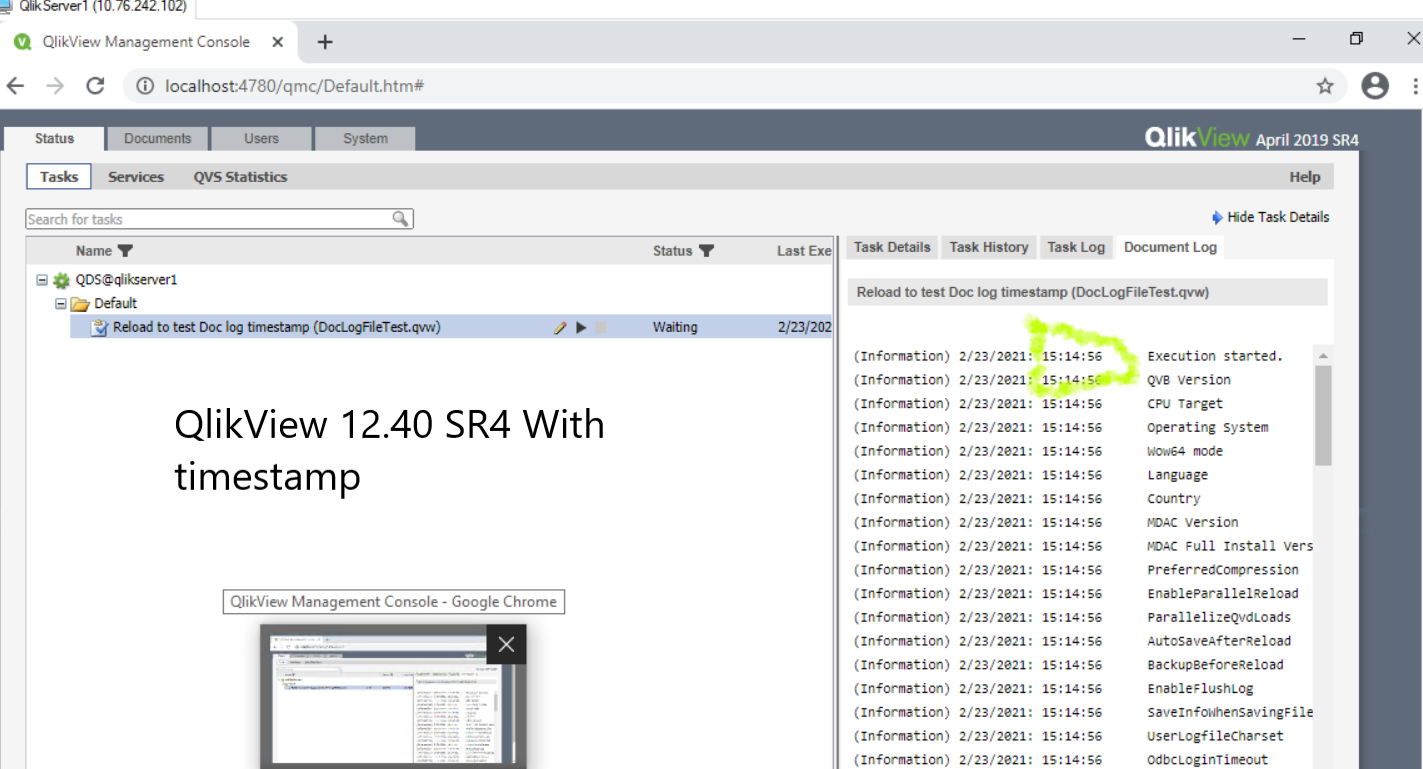Hide Task Details panel
This screenshot has height=769, width=1423.
point(1270,216)
